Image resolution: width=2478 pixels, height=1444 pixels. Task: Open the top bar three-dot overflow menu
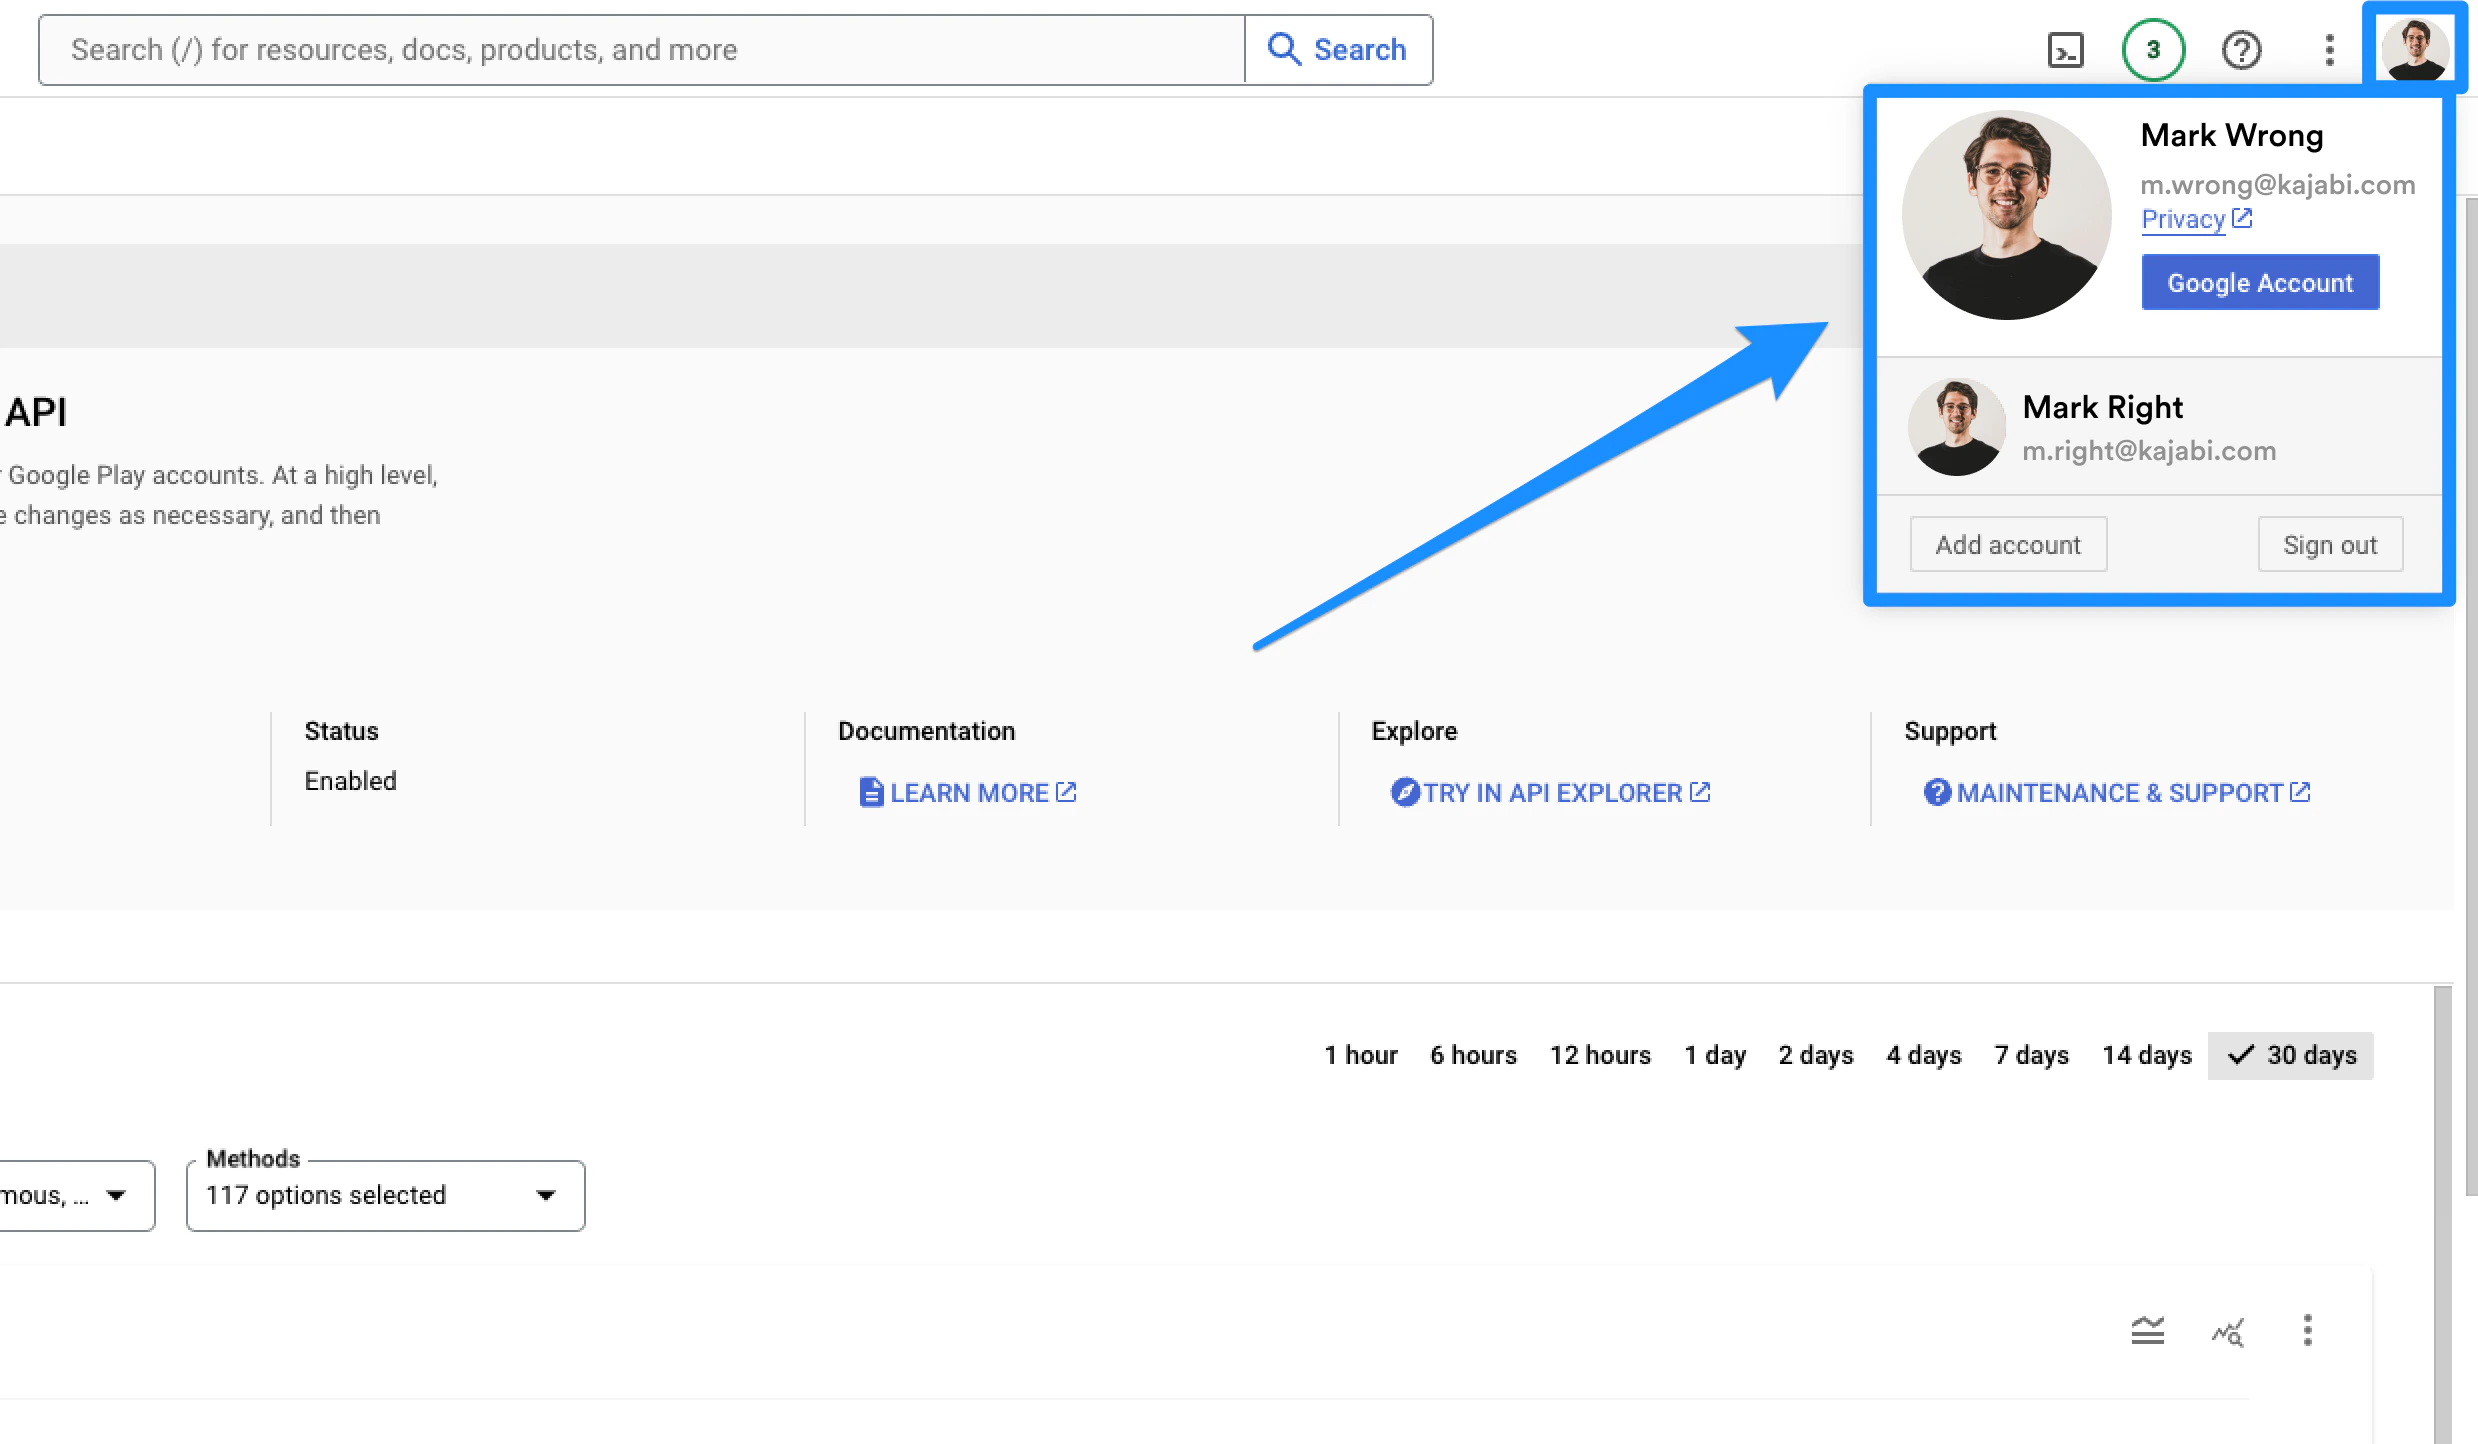[x=2328, y=49]
